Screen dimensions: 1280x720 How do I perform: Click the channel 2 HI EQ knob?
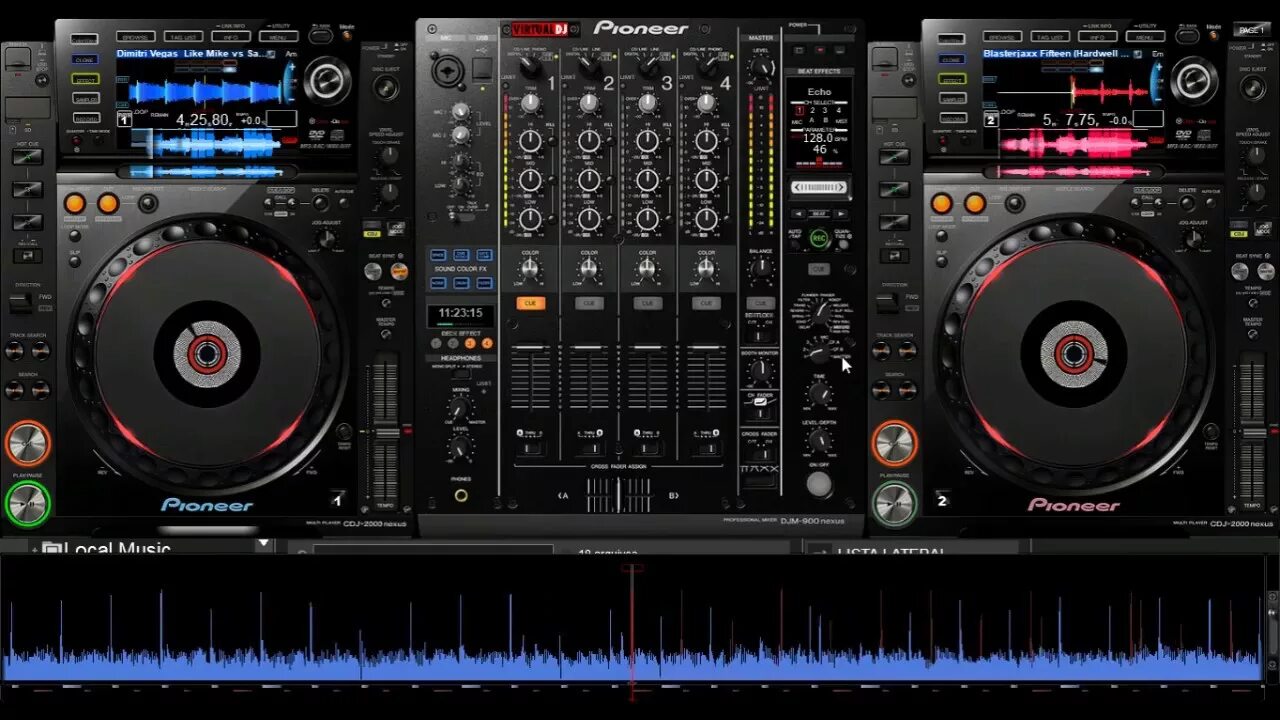(x=589, y=141)
